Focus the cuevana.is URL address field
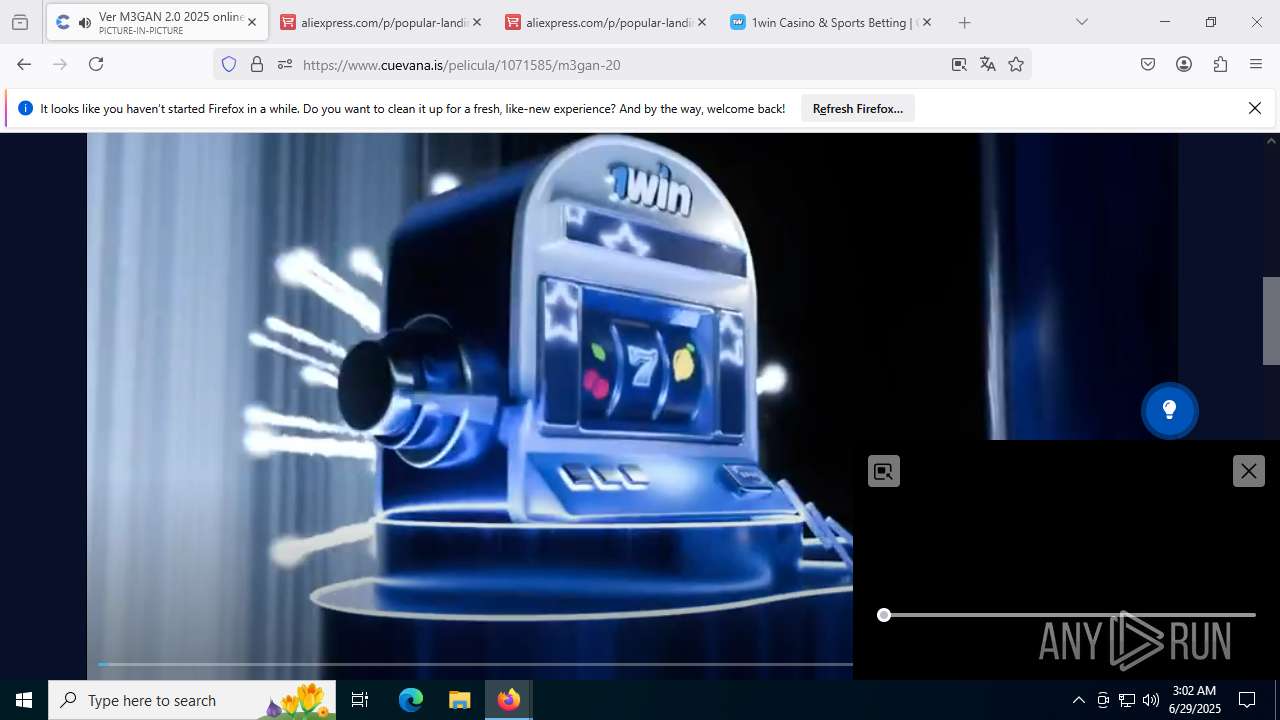 tap(622, 64)
